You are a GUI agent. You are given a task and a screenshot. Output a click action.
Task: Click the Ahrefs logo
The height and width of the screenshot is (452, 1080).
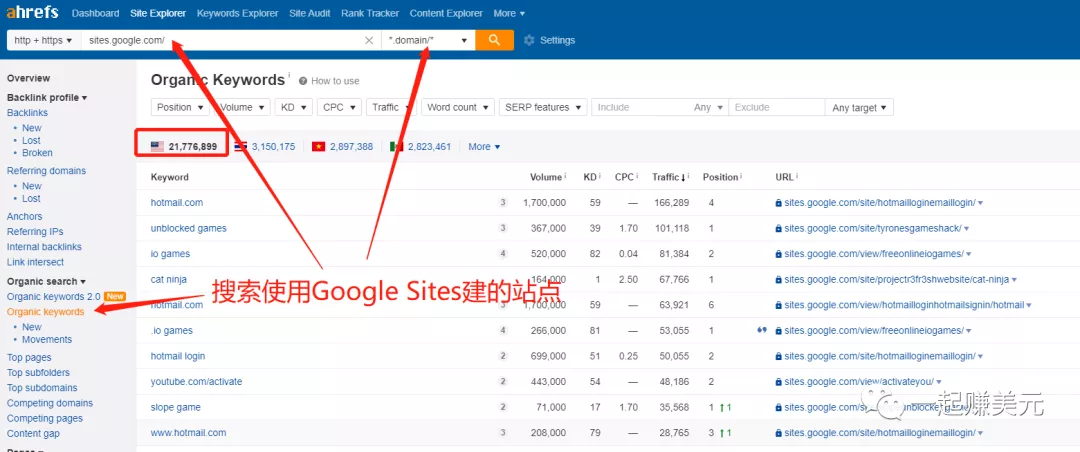pyautogui.click(x=32, y=12)
